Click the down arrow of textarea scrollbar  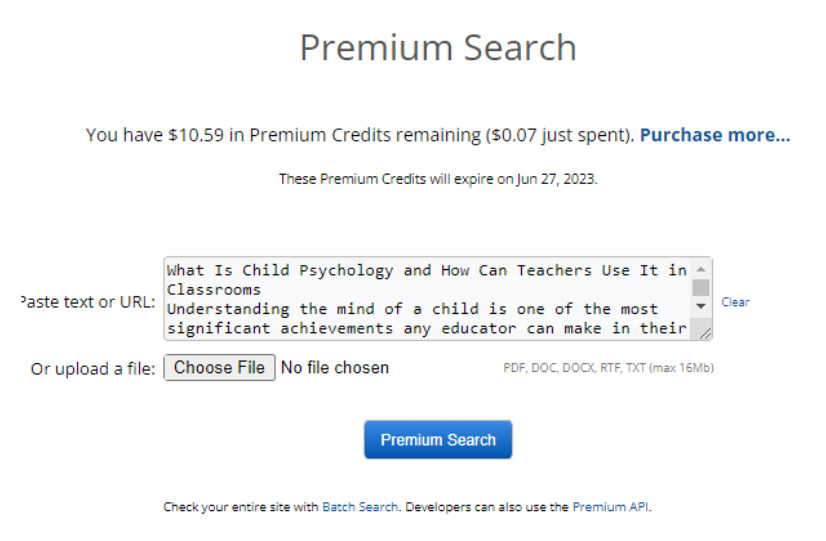pyautogui.click(x=701, y=306)
